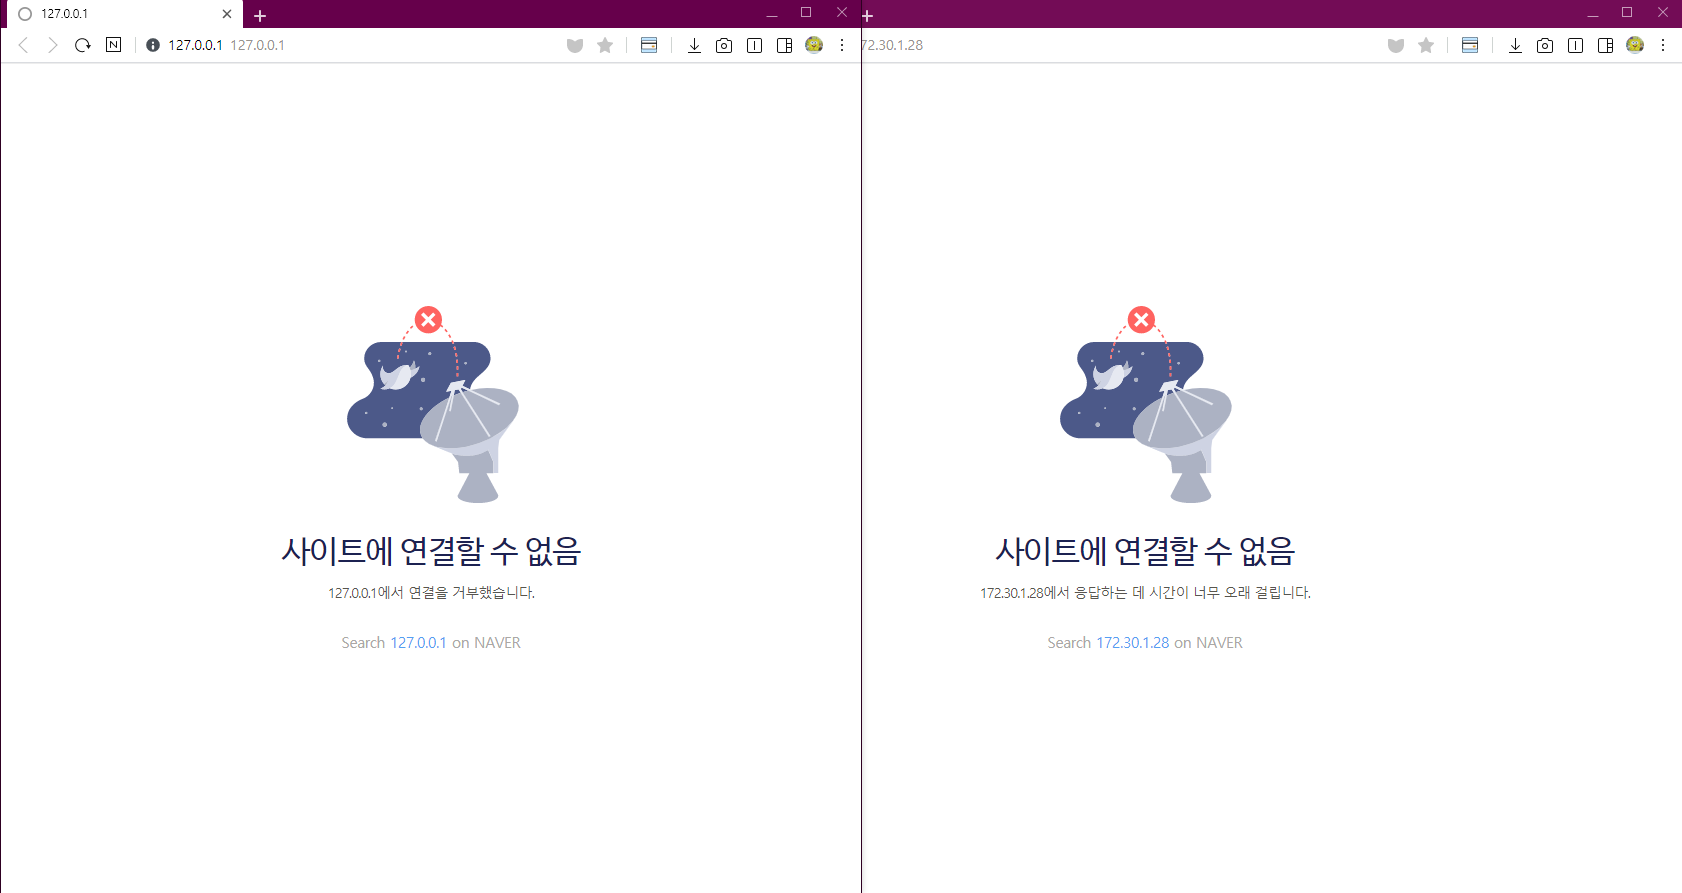
Task: Toggle the sidebar panel in left window
Action: (x=785, y=45)
